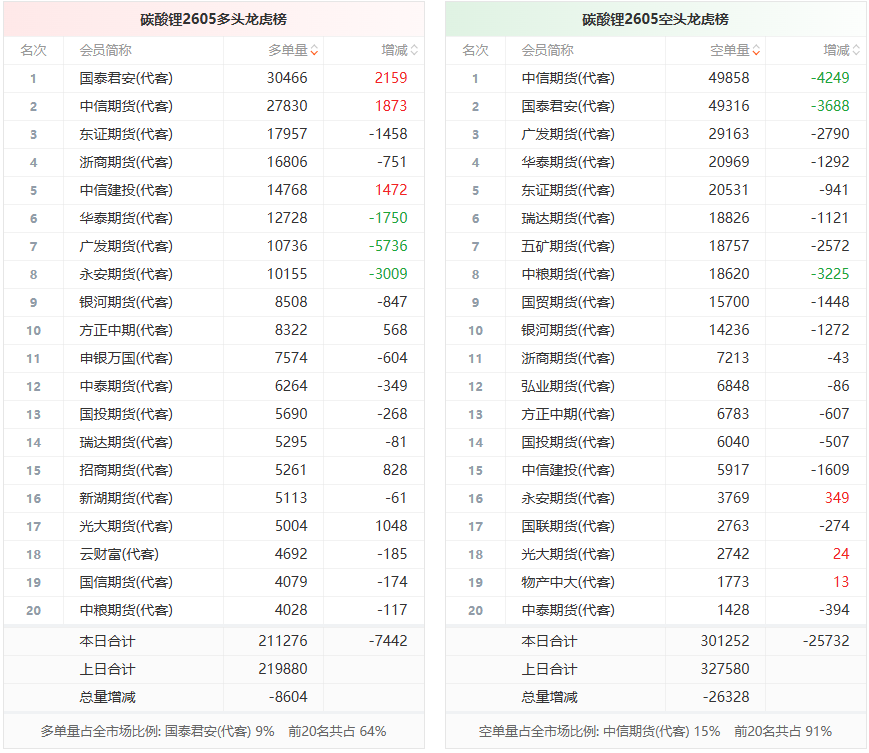Viewport: 869px width, 753px height.
Task: Click long position value 30466
Action: click(x=287, y=78)
